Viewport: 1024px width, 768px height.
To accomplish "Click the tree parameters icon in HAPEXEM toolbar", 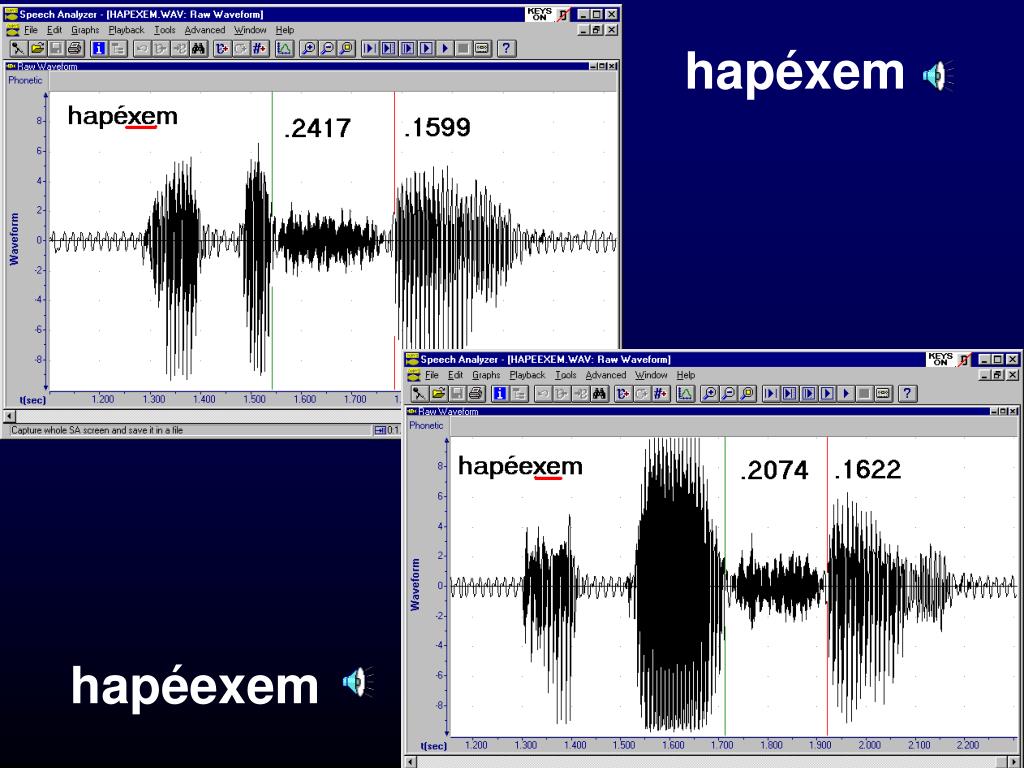I will (118, 48).
